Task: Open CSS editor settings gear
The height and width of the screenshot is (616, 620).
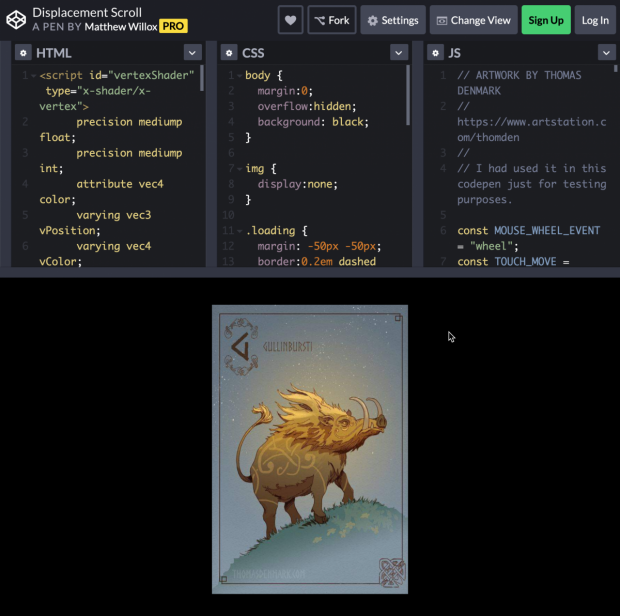Action: pyautogui.click(x=229, y=53)
